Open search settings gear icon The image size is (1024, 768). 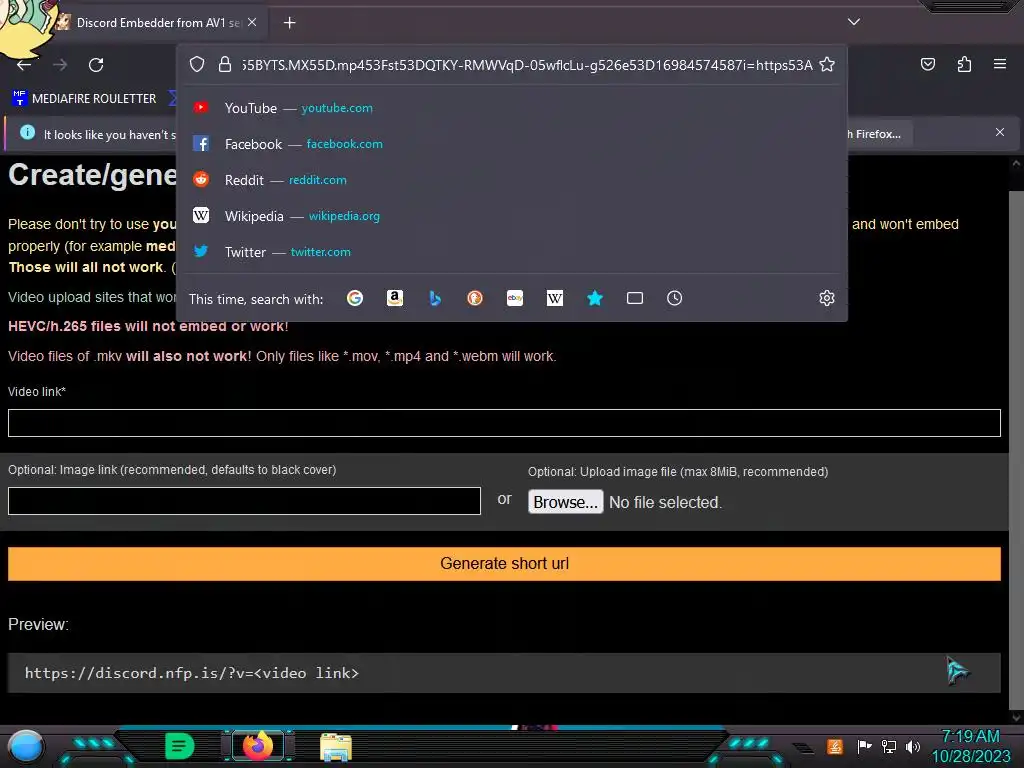click(827, 298)
